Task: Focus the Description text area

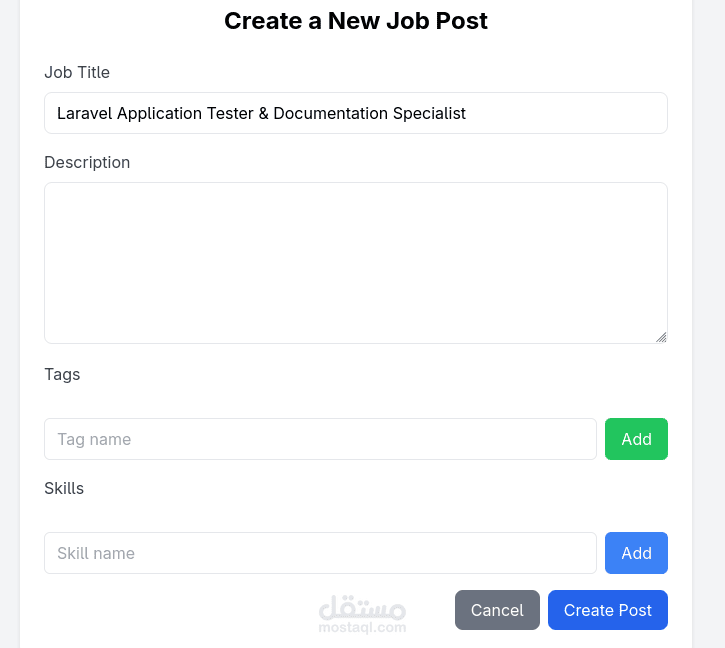Action: pyautogui.click(x=355, y=262)
